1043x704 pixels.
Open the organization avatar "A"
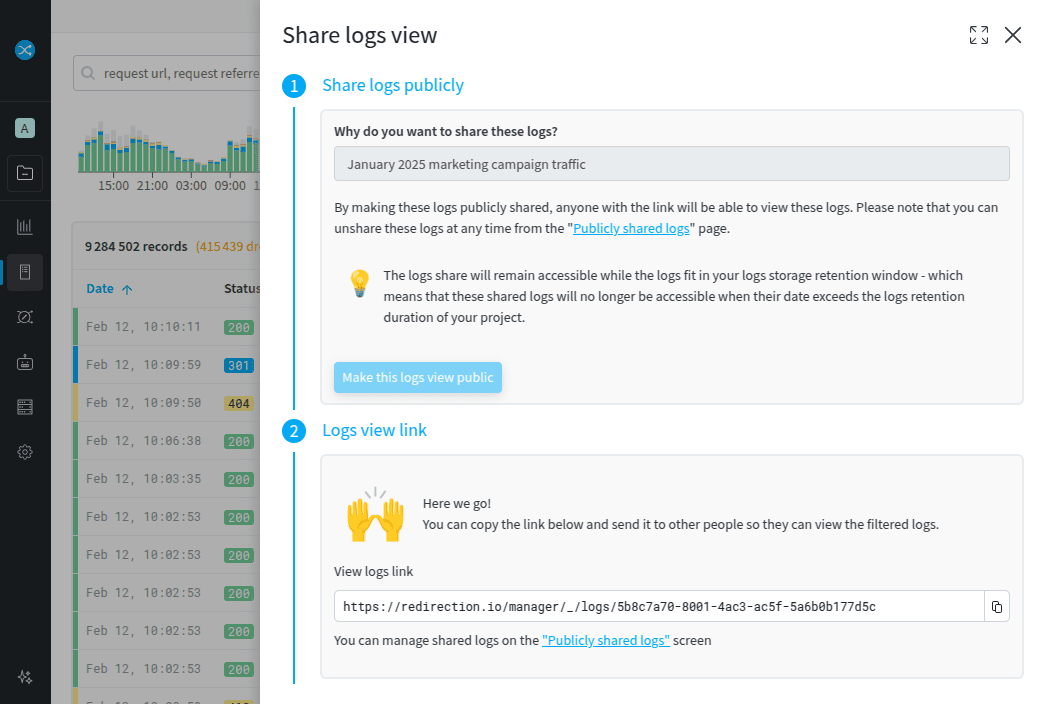coord(25,128)
